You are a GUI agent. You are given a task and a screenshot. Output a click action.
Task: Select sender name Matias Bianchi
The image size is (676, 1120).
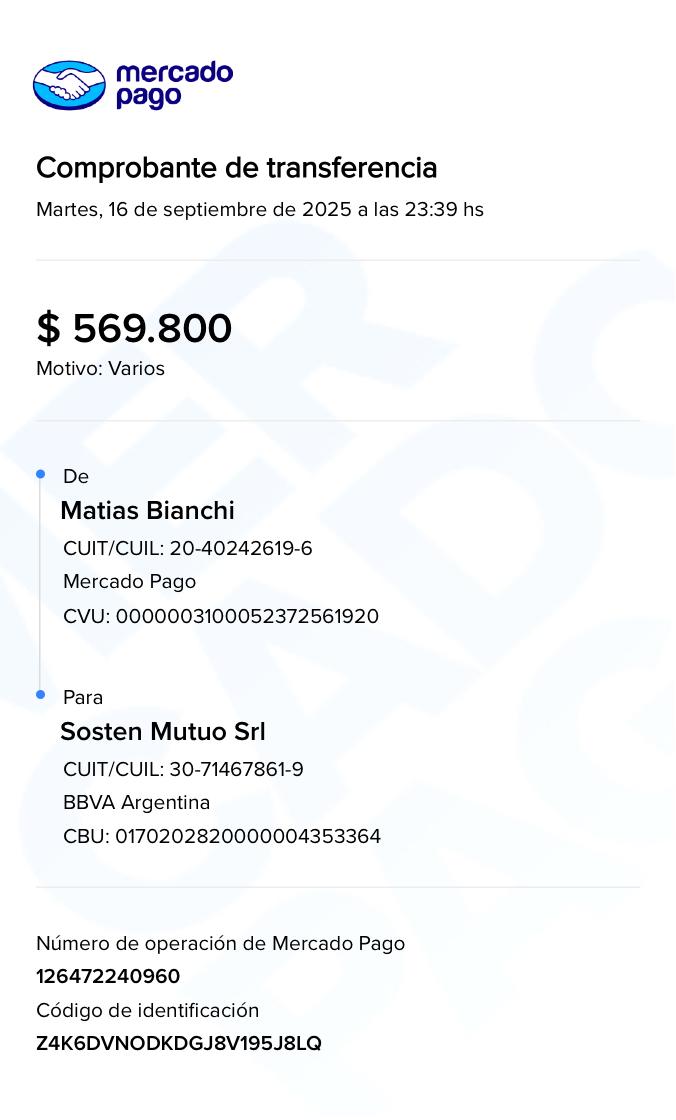coord(148,511)
